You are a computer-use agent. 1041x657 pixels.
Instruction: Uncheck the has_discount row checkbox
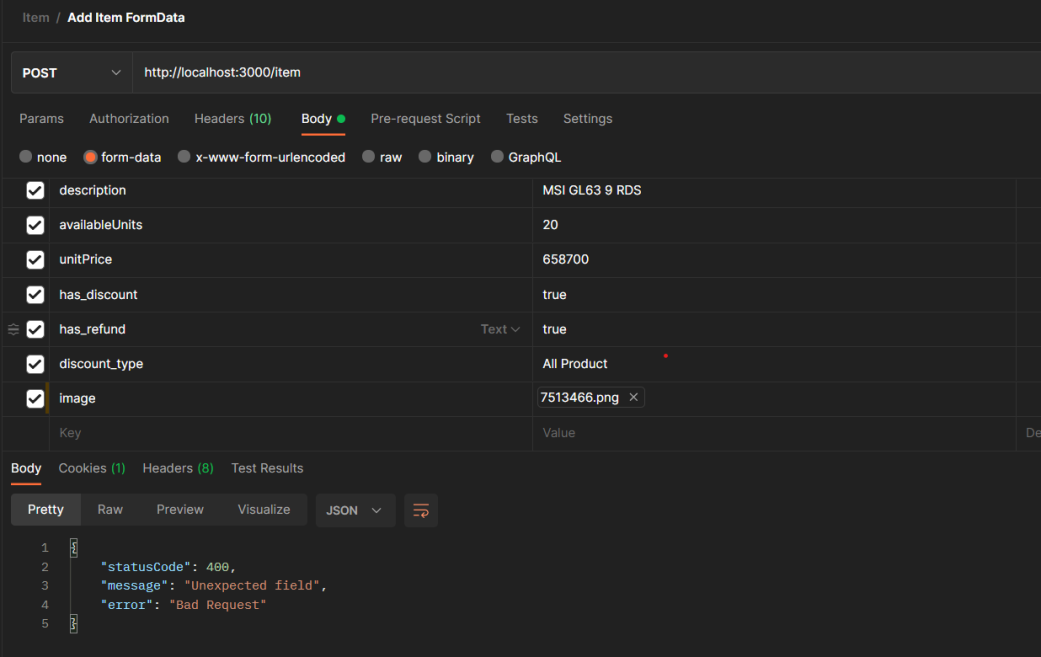35,295
